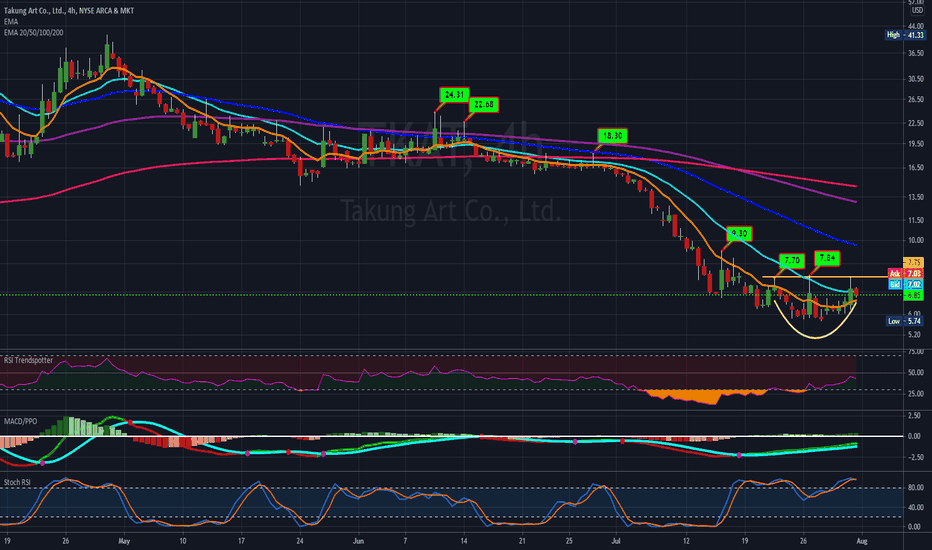Image resolution: width=932 pixels, height=550 pixels.
Task: Click the 16.50 price axis value
Action: [915, 168]
